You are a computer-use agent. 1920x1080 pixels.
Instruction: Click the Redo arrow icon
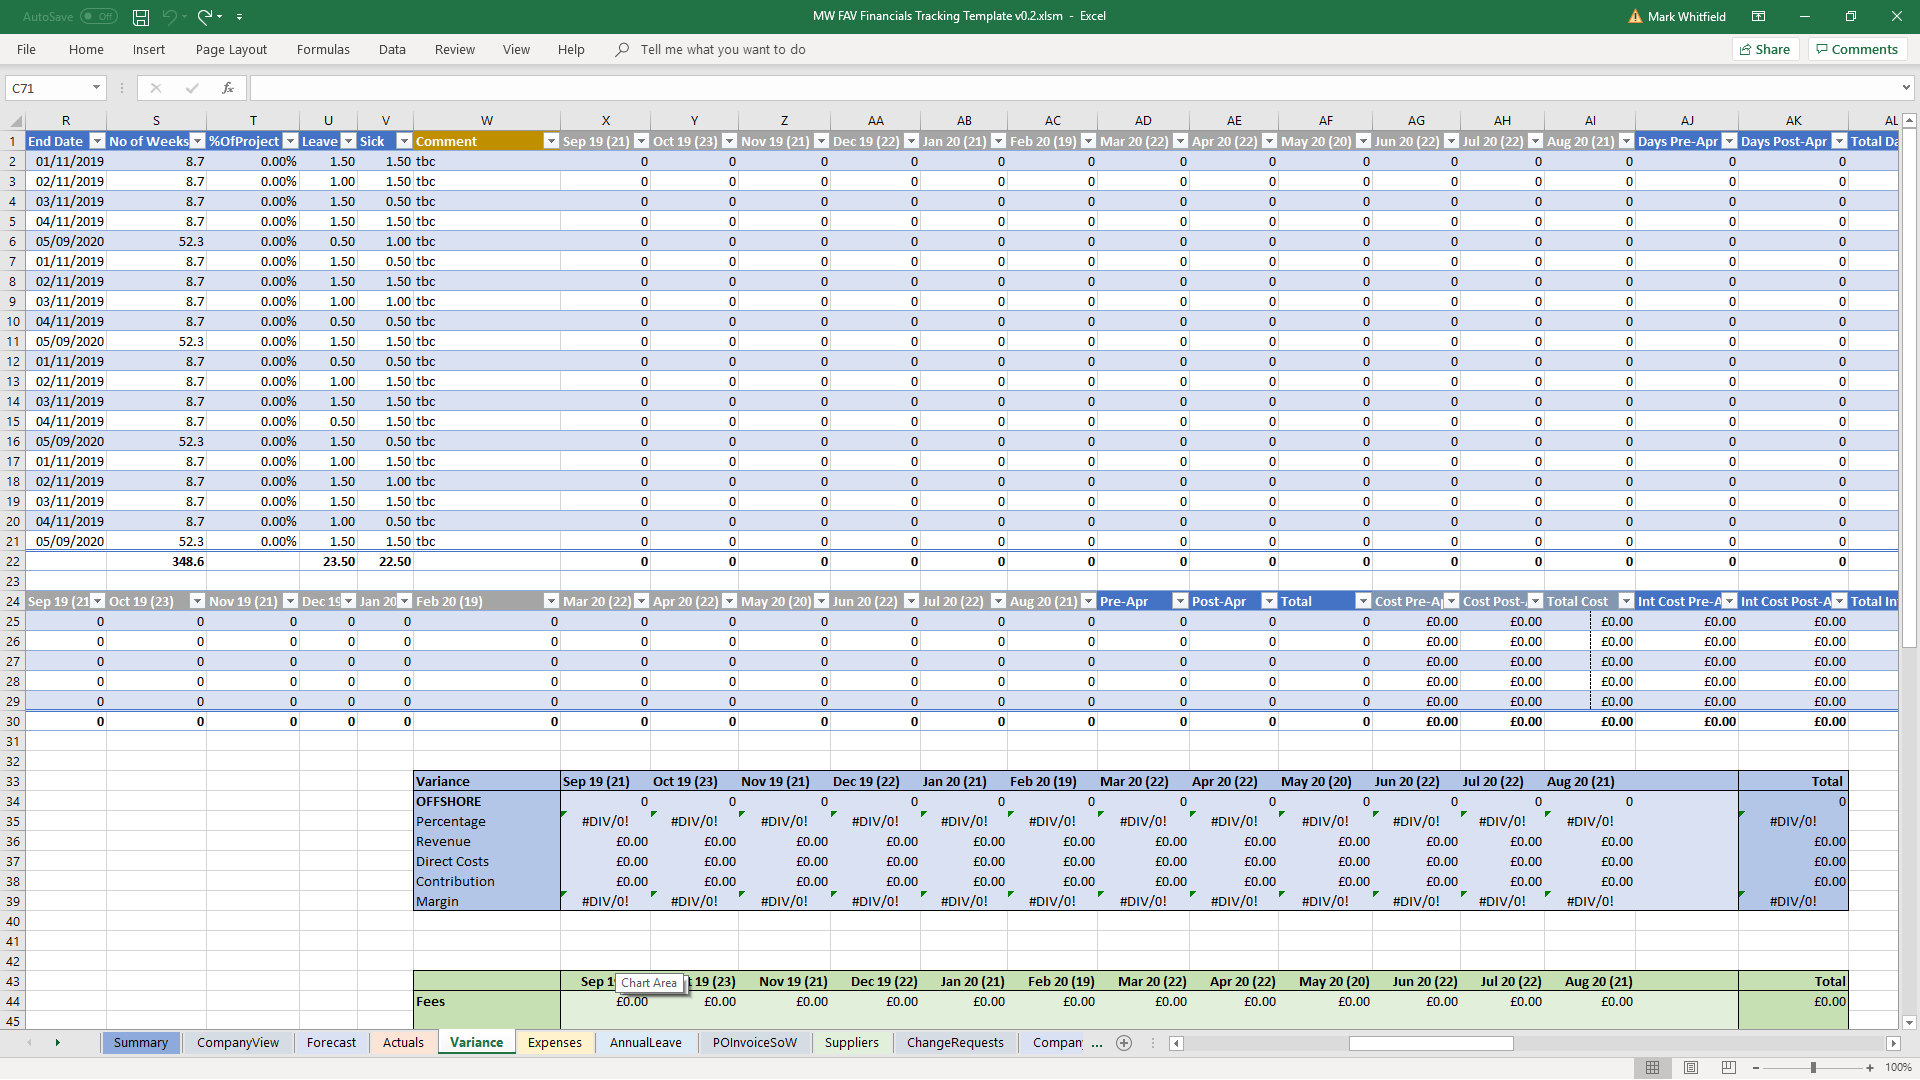pyautogui.click(x=205, y=17)
